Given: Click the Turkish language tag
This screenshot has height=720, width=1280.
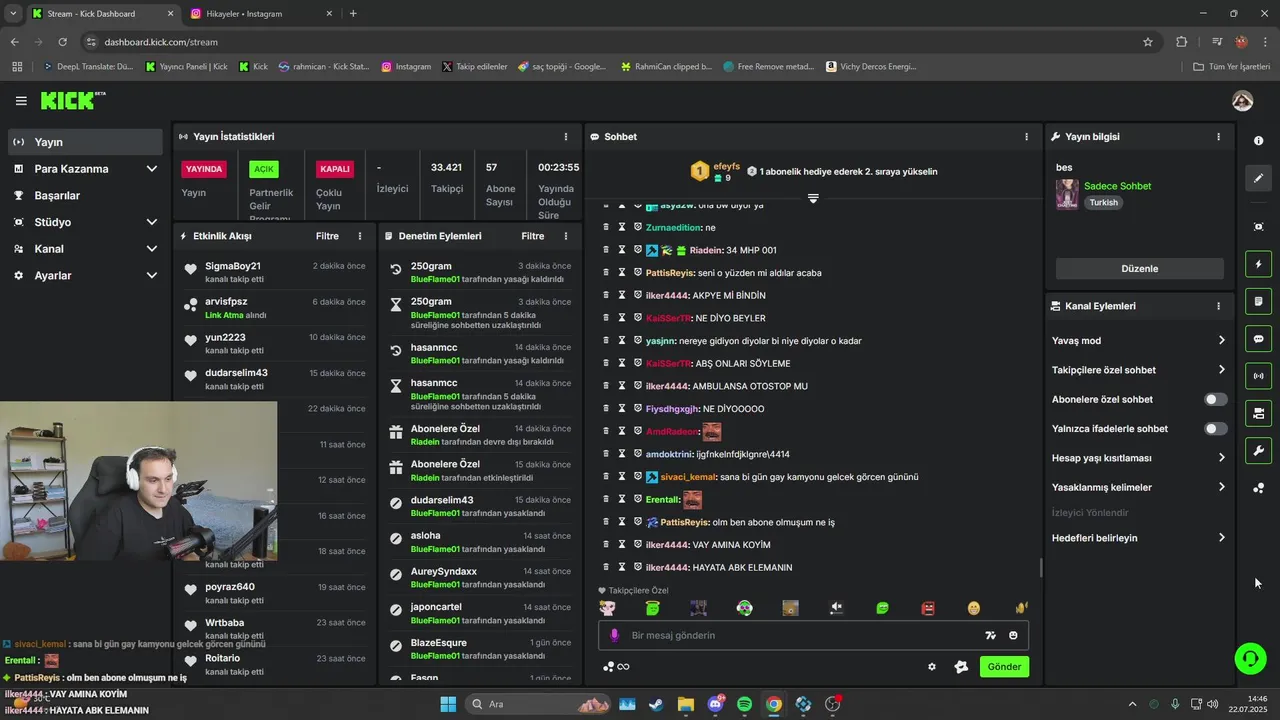Looking at the screenshot, I should pos(1104,202).
